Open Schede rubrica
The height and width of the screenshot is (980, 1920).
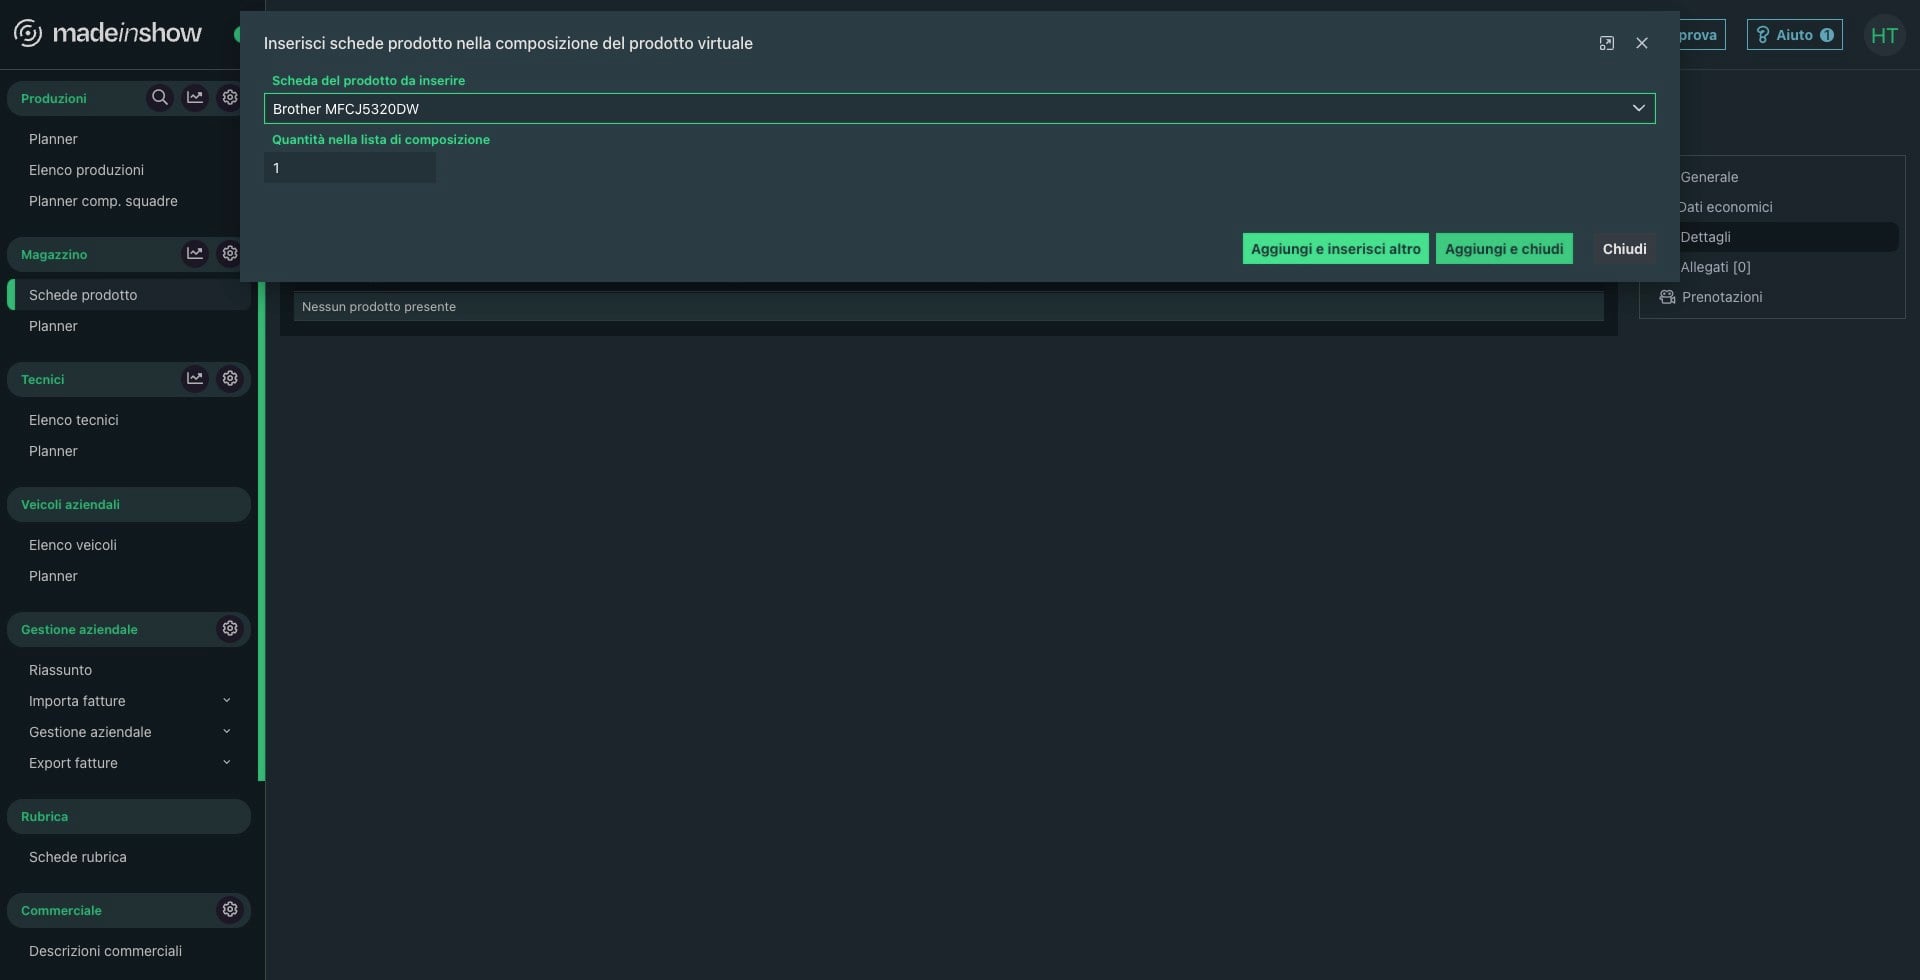point(78,857)
